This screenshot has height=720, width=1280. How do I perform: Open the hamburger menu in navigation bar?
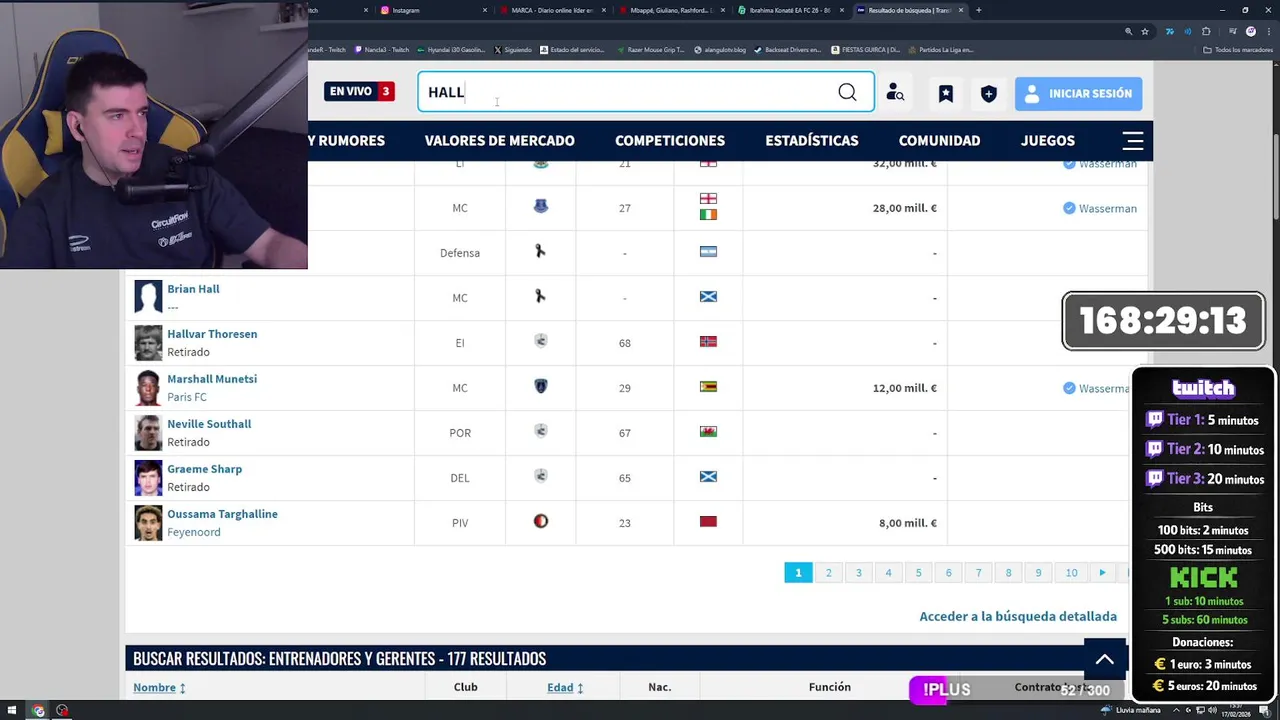point(1133,140)
